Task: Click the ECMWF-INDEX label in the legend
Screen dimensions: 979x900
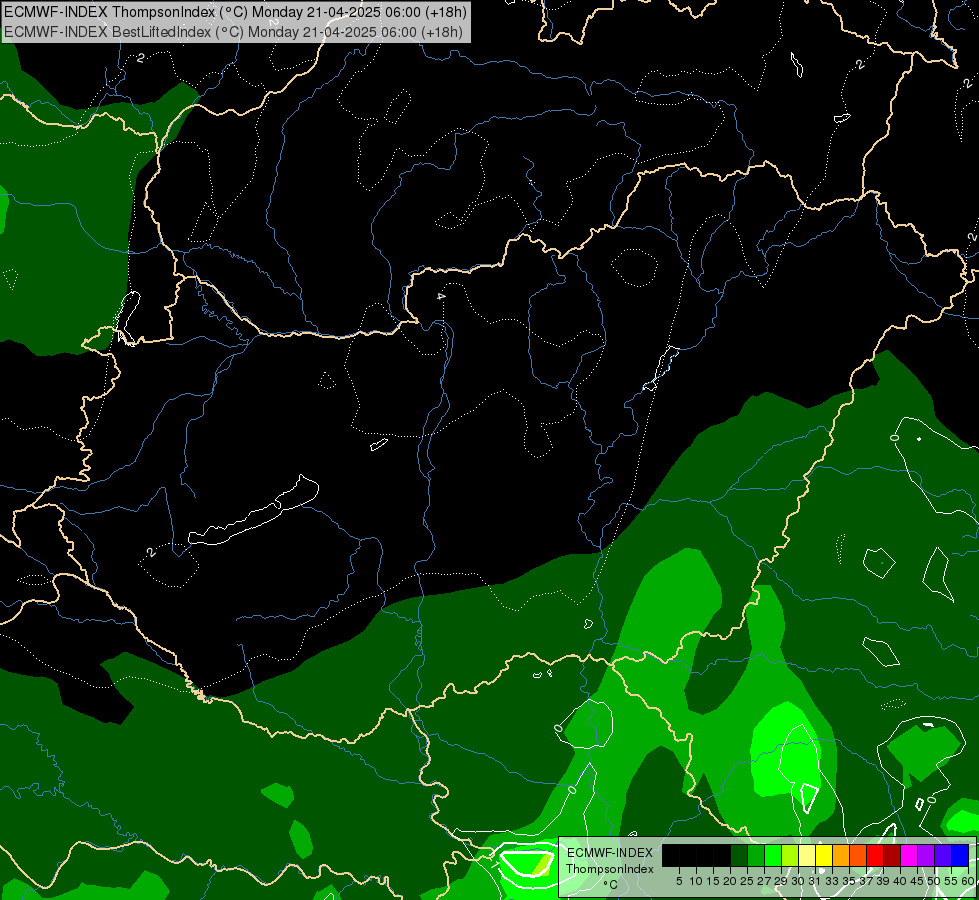Action: point(610,853)
